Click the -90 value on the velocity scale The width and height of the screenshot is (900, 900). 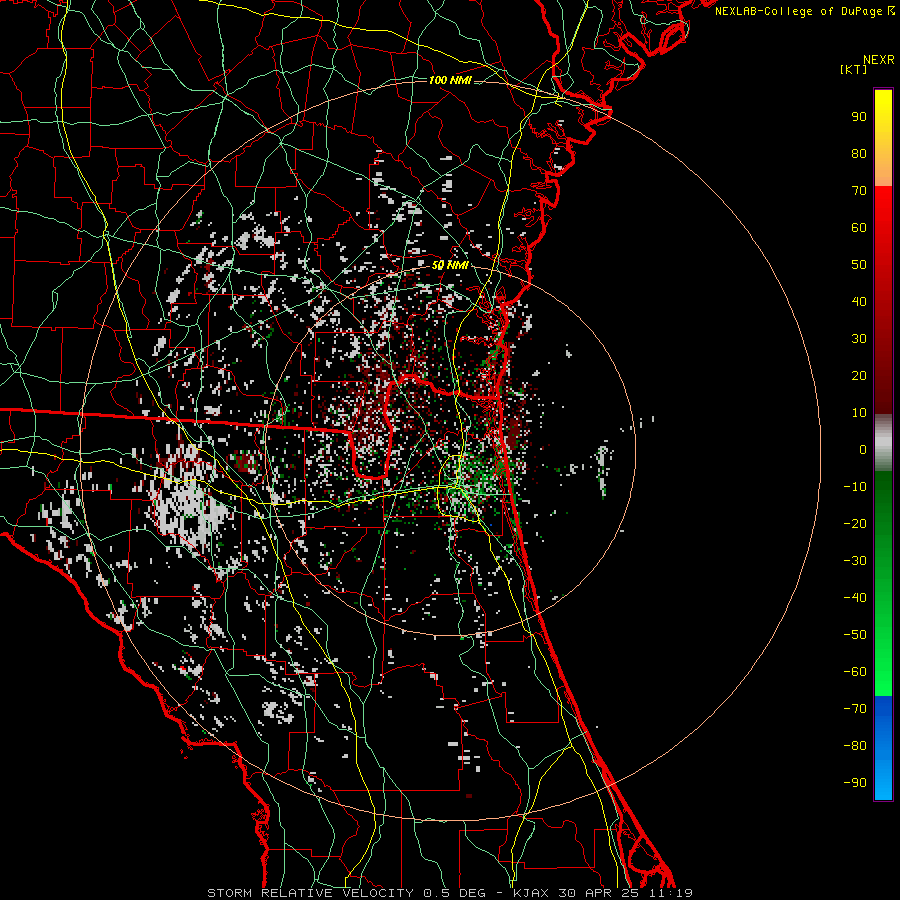point(855,783)
